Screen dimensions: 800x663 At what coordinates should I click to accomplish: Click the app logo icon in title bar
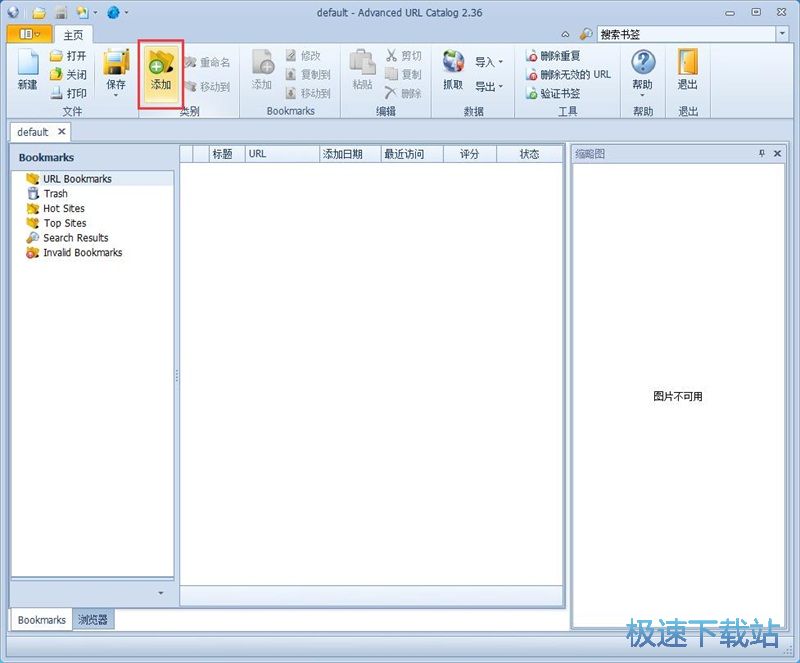coord(13,12)
